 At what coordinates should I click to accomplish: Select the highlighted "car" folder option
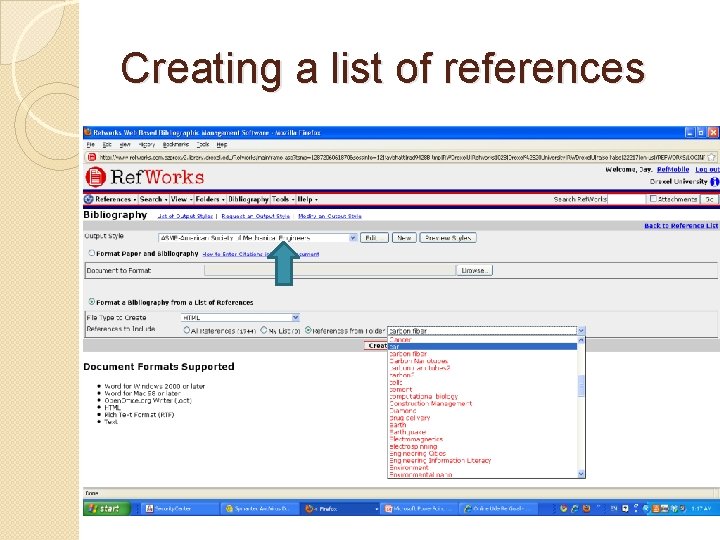(x=482, y=347)
